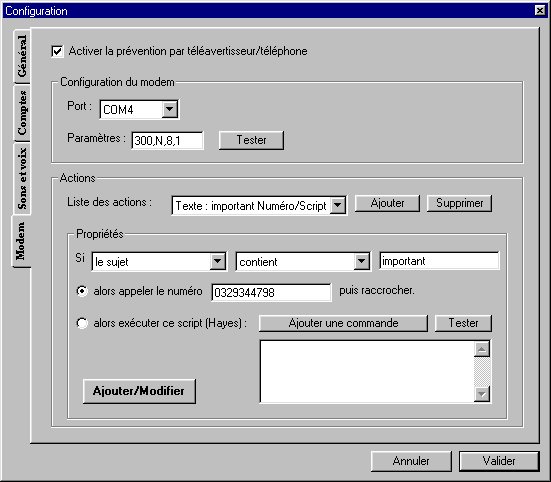551x482 pixels.
Task: Click the phone number field 0329344798
Action: click(x=271, y=292)
